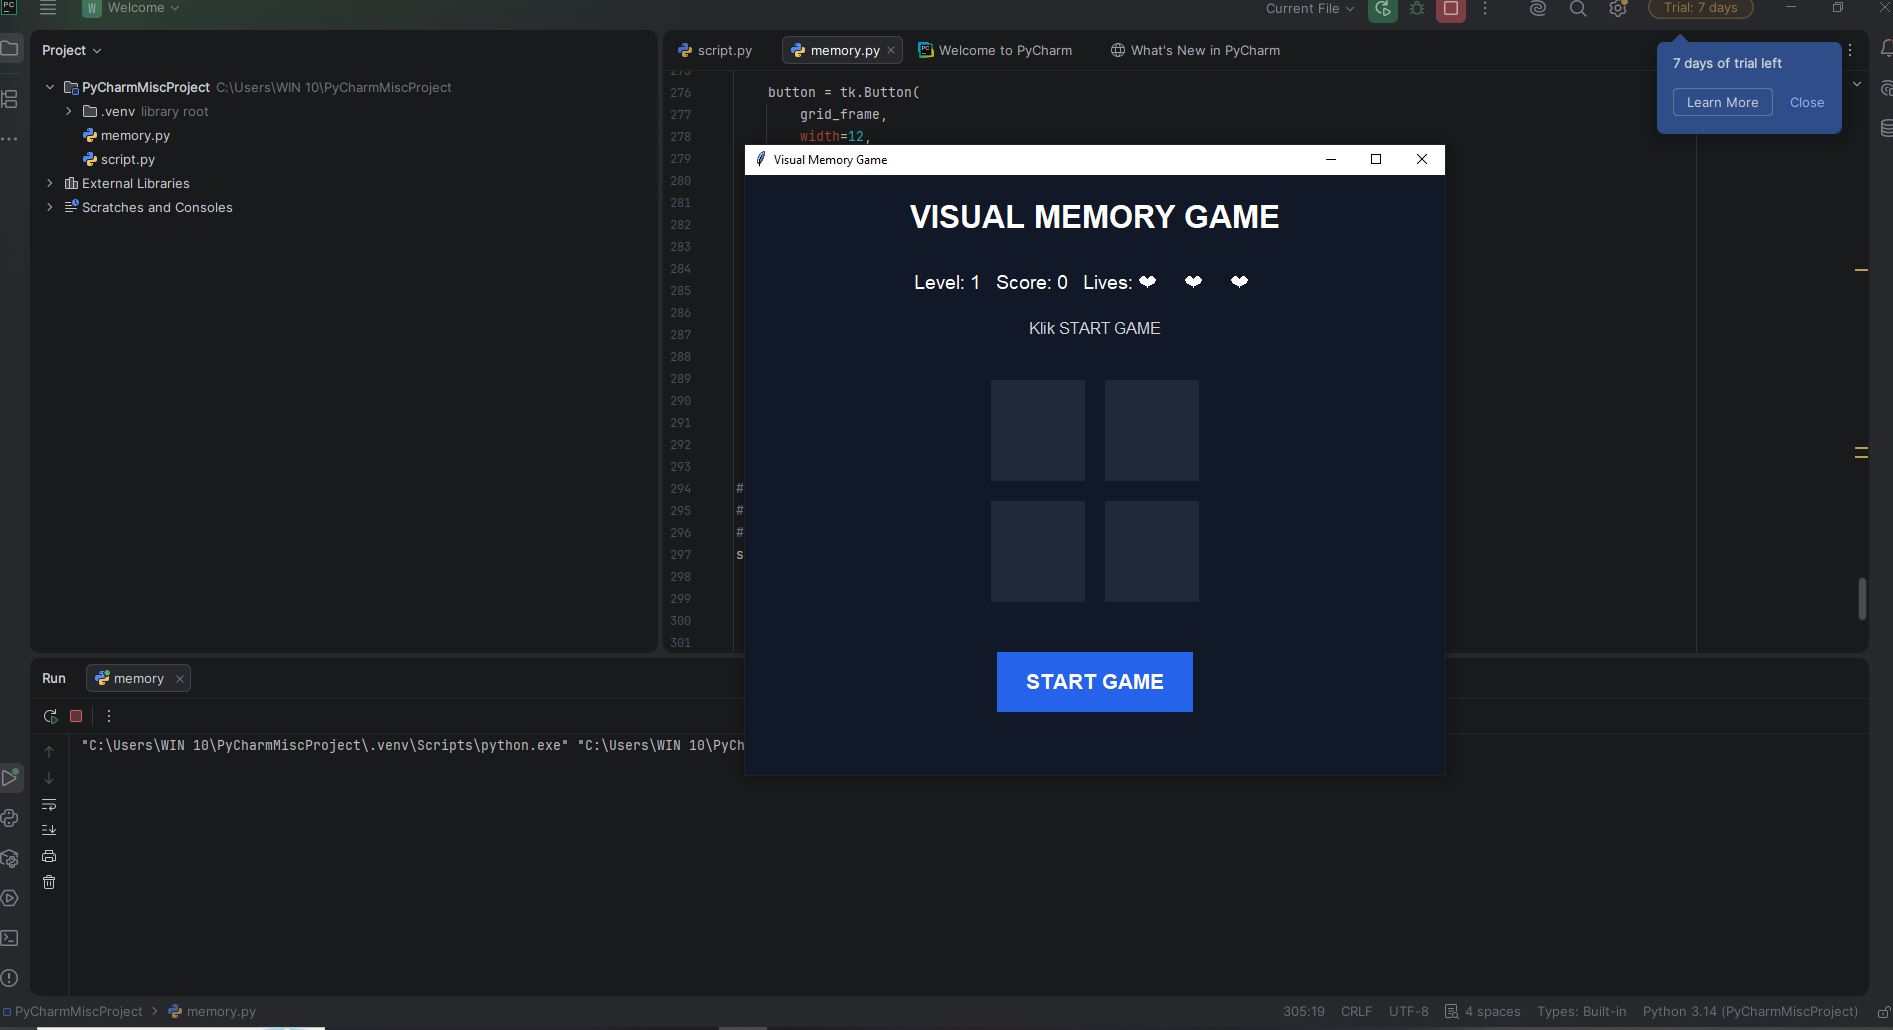Open the Python Console sidebar icon
Viewport: 1893px width, 1030px height.
pos(10,818)
